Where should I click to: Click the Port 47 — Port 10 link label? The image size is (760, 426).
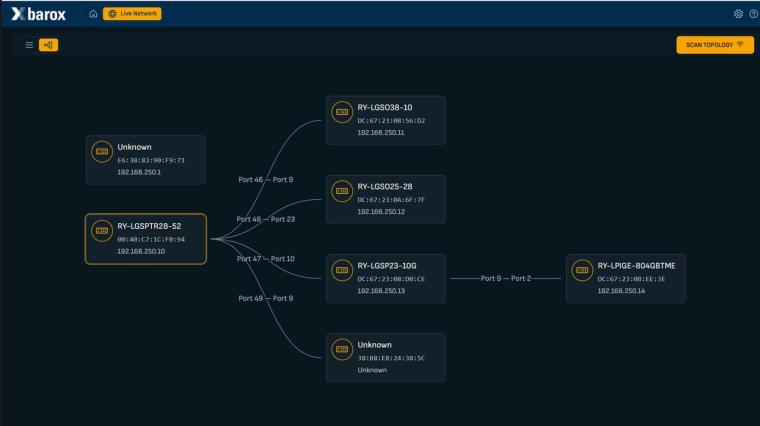266,259
